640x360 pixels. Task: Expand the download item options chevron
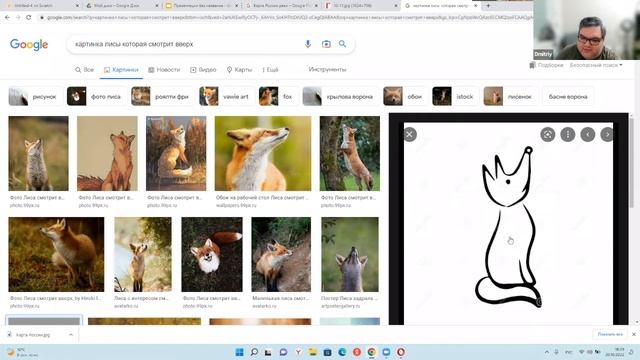71,335
